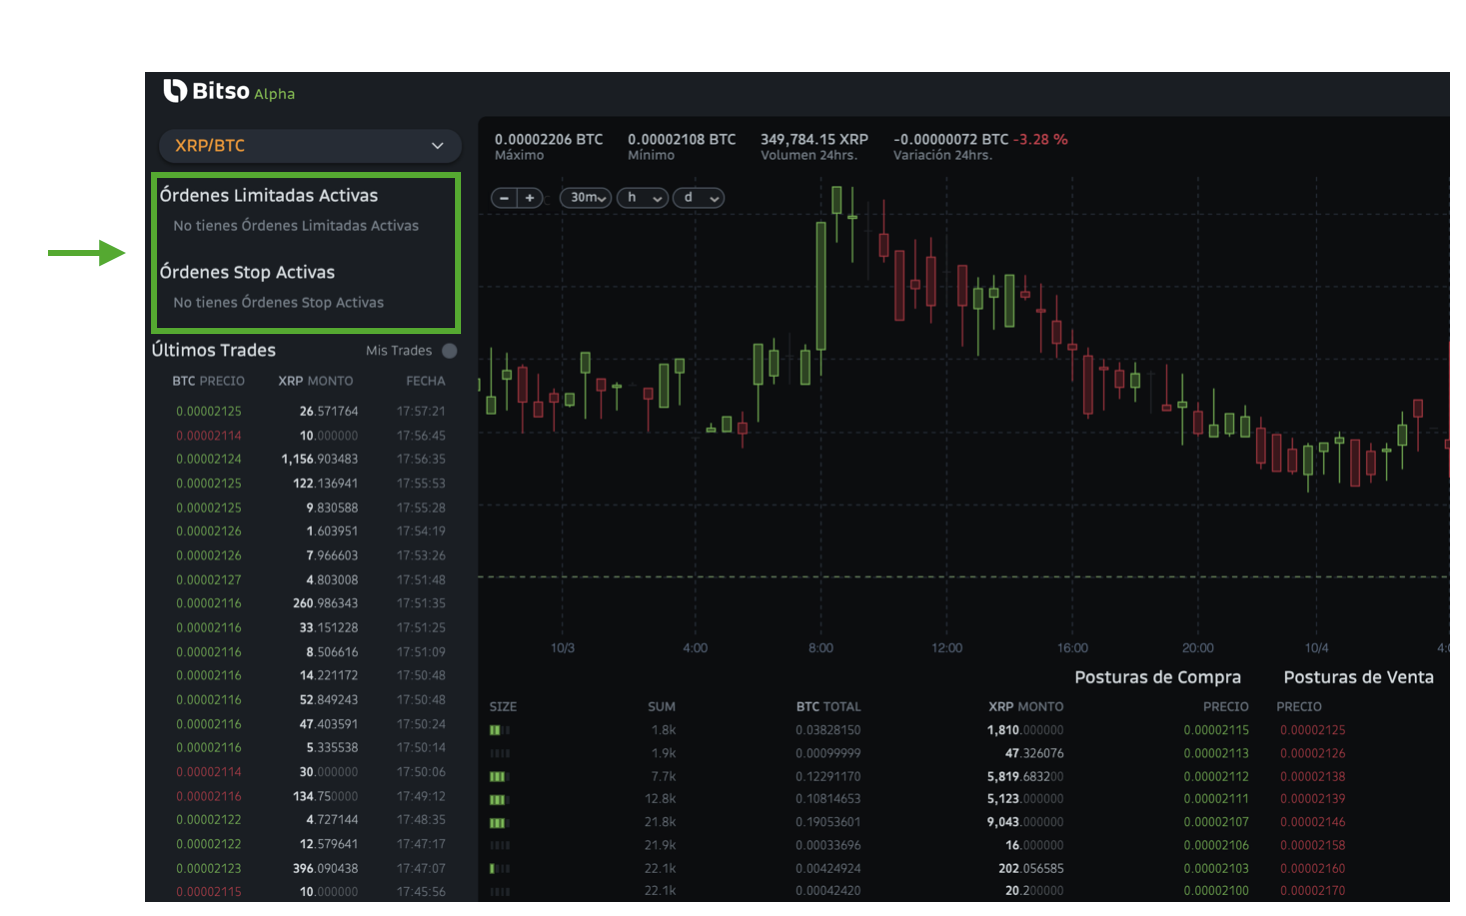Expand the daily (d) interval dropdown
Image resolution: width=1466 pixels, height=916 pixels.
[698, 197]
